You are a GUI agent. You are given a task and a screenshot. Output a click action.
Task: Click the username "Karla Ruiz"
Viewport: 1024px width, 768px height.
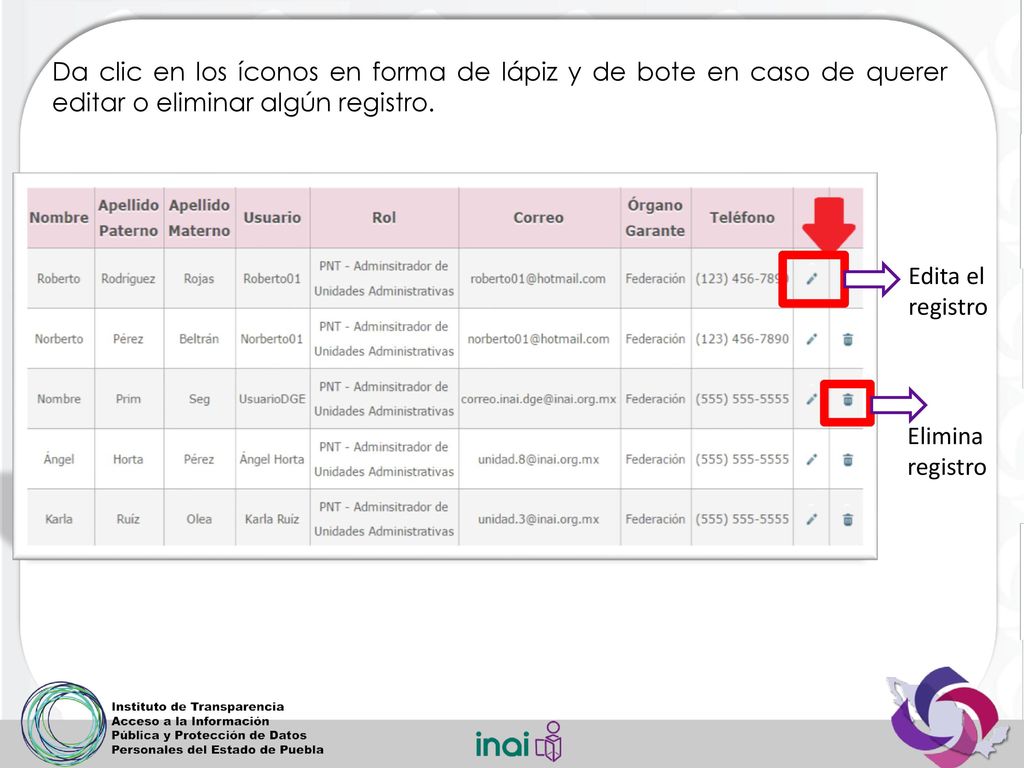click(272, 519)
